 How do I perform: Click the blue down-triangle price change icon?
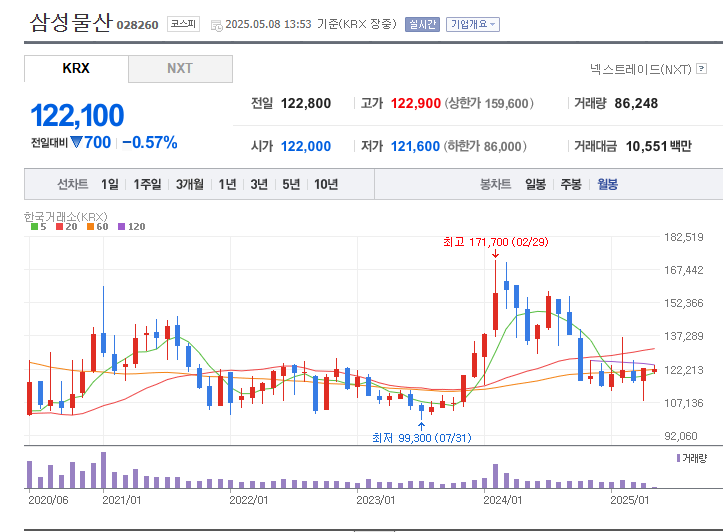[x=77, y=142]
